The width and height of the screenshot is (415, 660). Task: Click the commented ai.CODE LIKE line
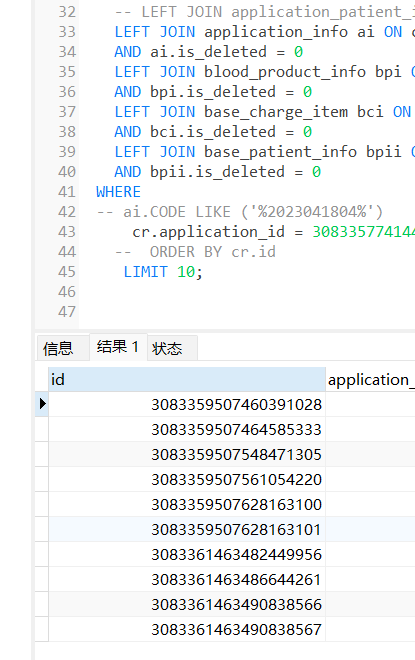point(239,212)
